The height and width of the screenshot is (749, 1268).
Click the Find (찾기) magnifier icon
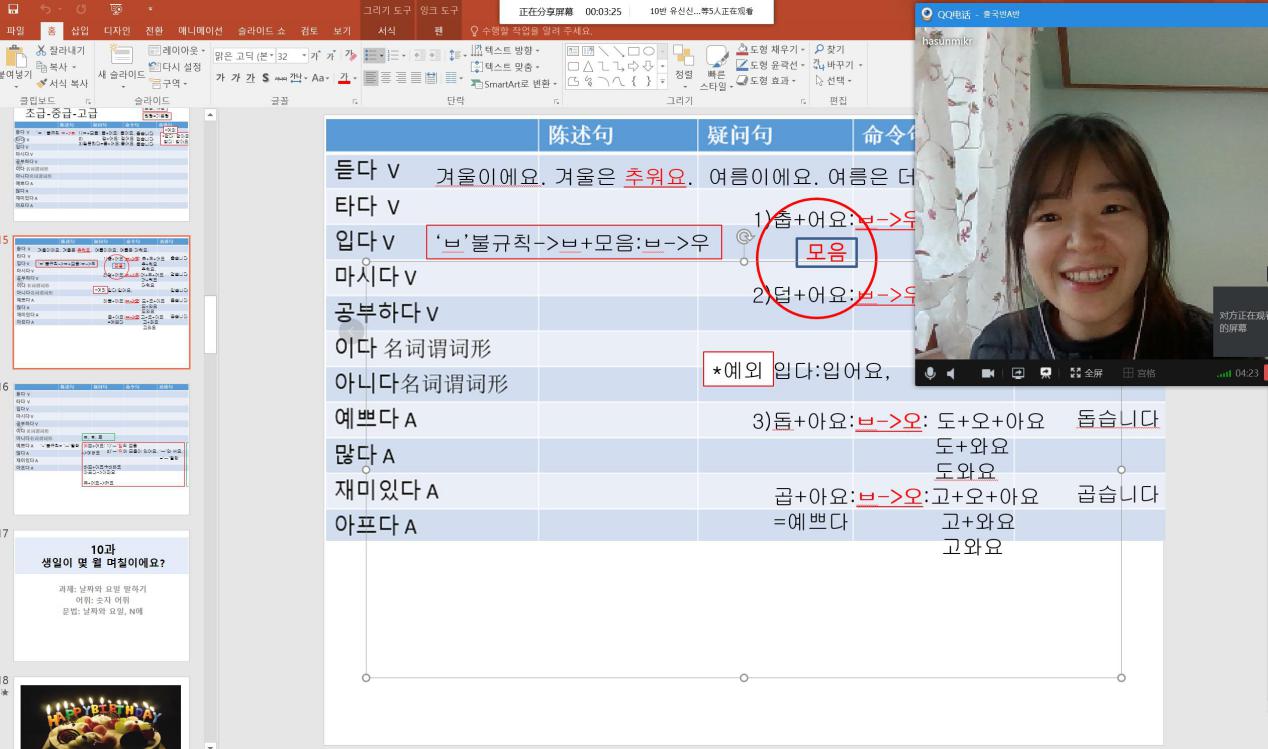coord(821,50)
